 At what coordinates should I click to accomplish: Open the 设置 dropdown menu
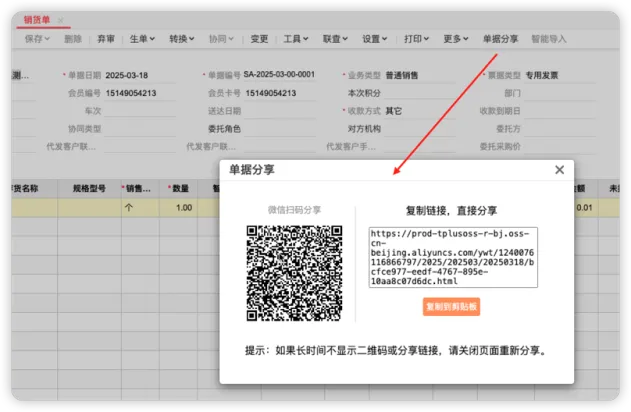(x=375, y=39)
